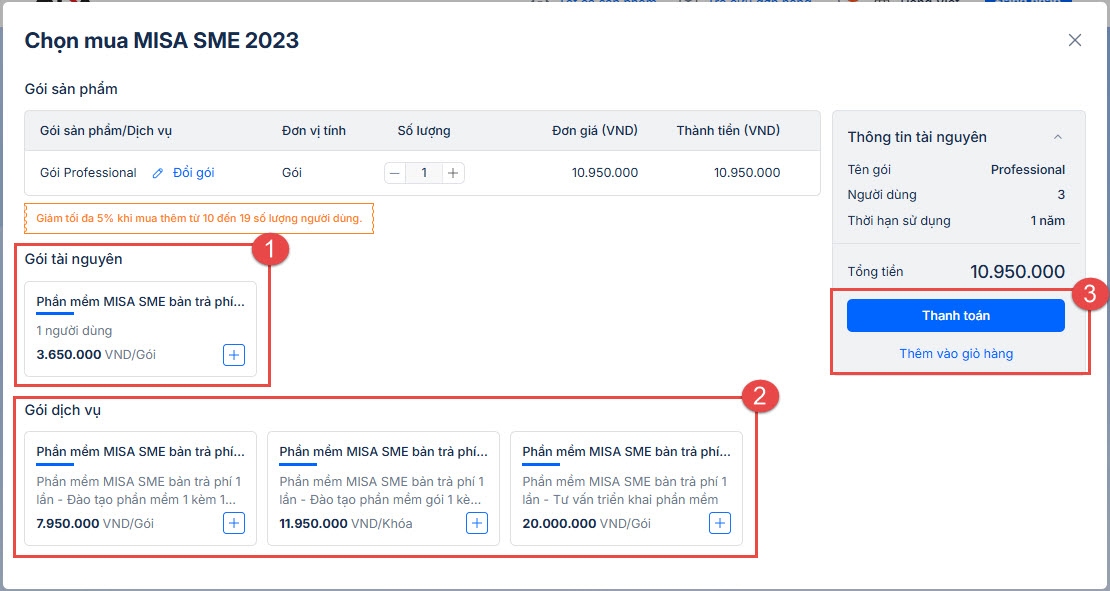1110x591 pixels.
Task: Click the Gói tài nguyên section heading
Action: point(74,259)
